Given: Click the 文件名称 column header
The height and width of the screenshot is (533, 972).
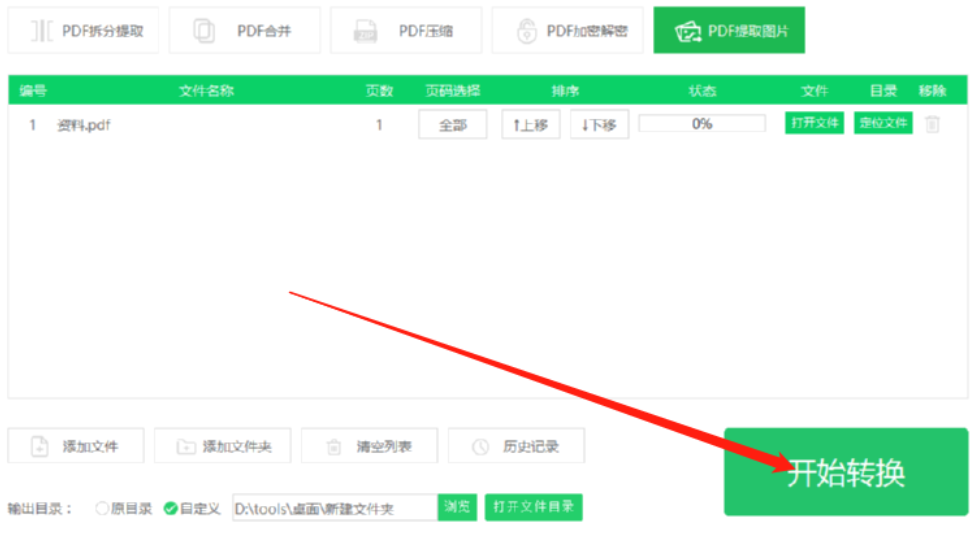Looking at the screenshot, I should 206,91.
